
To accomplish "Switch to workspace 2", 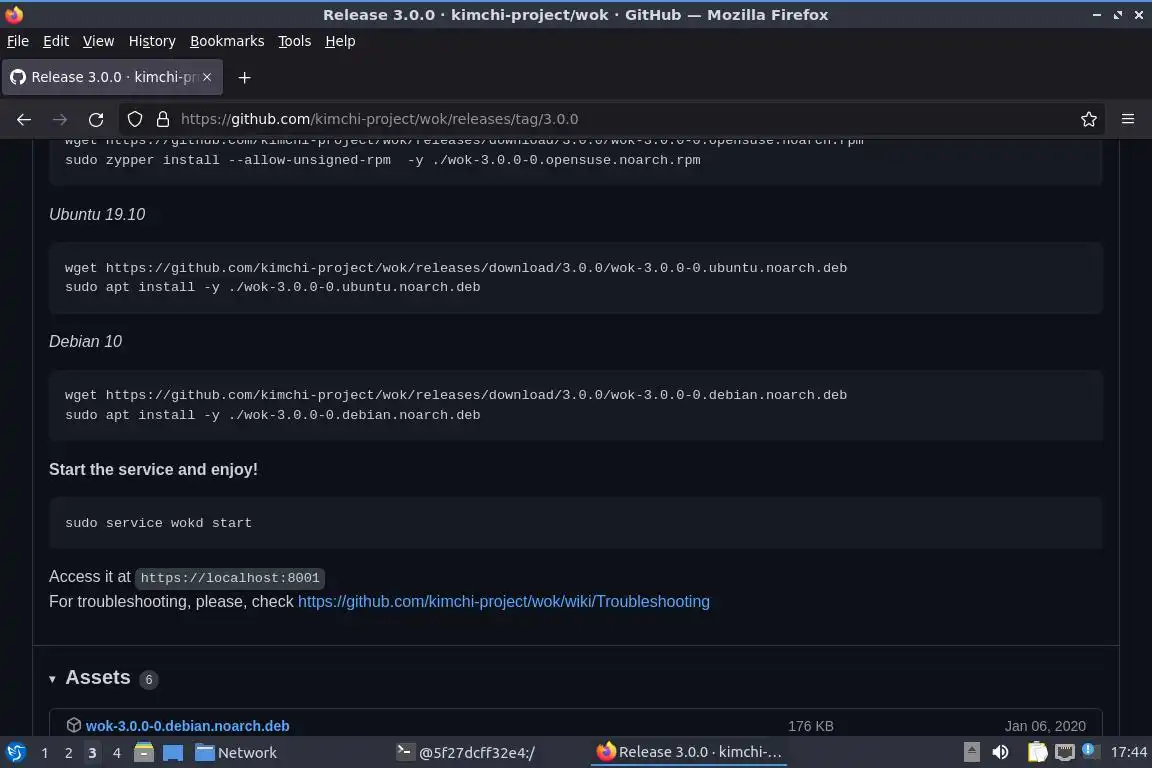I will pos(68,753).
